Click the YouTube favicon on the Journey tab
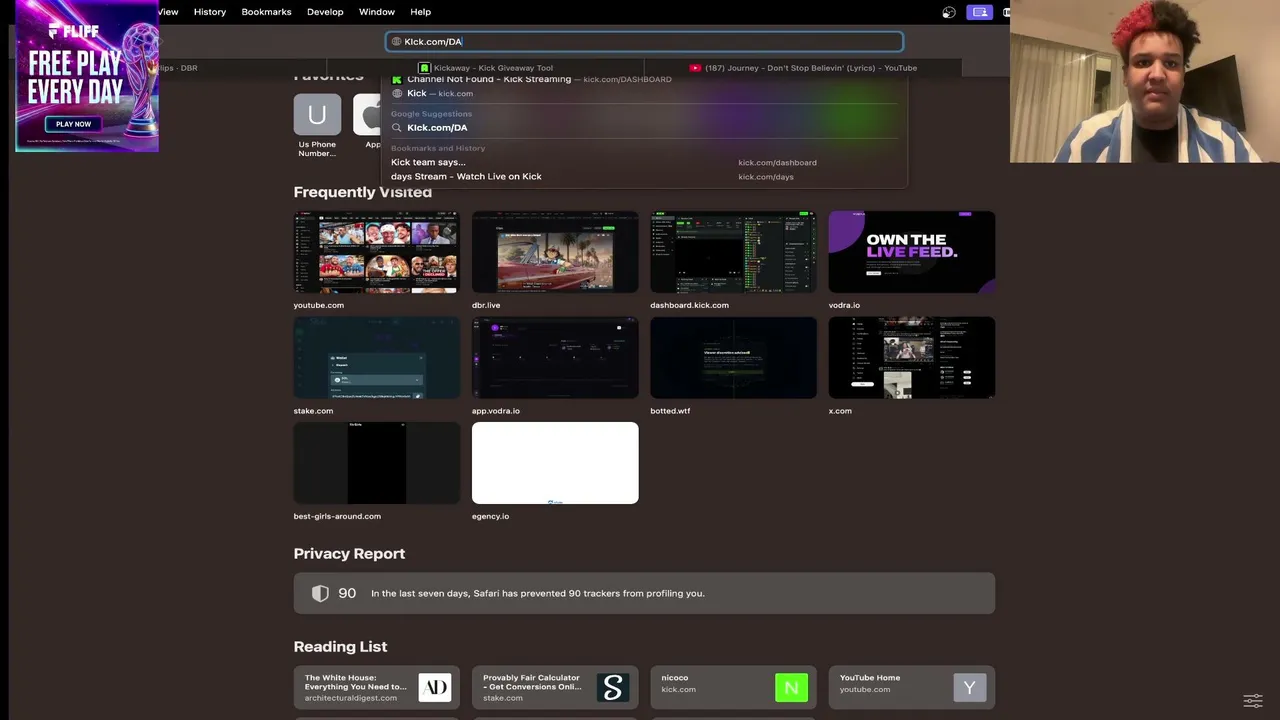 pos(695,68)
